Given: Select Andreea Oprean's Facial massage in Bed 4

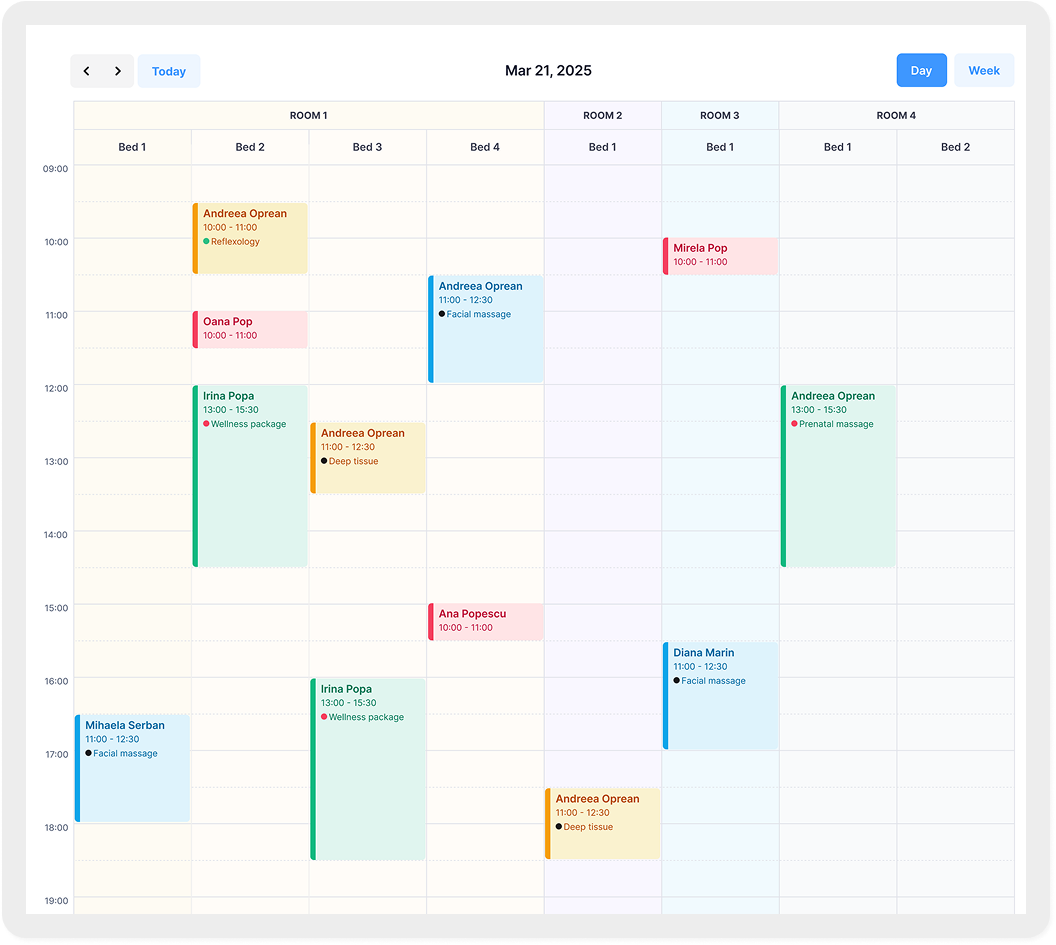Looking at the screenshot, I should point(486,329).
